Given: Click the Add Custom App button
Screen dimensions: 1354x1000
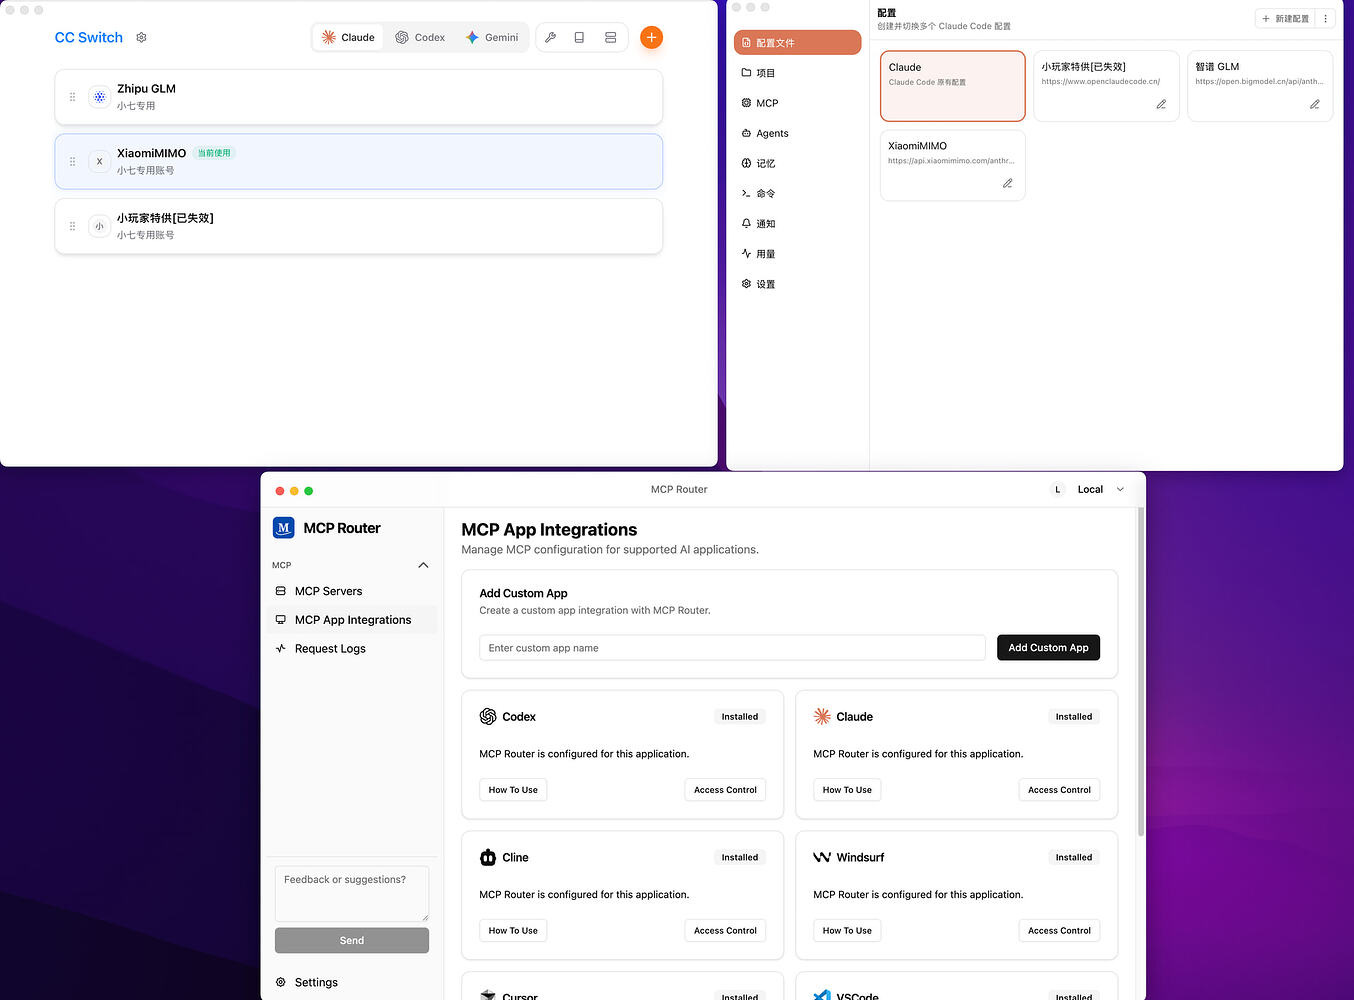Looking at the screenshot, I should [1048, 648].
